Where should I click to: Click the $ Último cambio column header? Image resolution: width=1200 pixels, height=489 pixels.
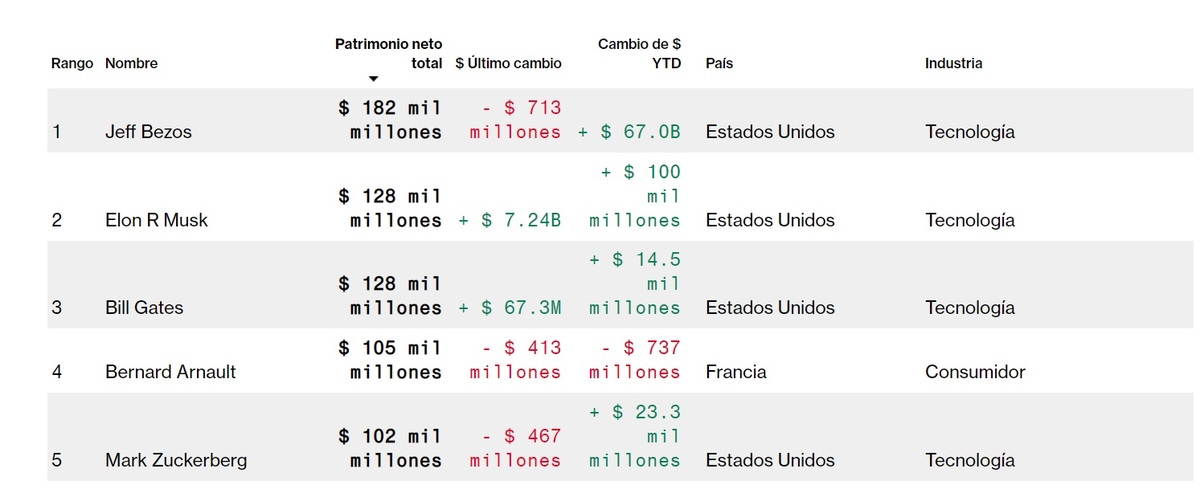(x=508, y=63)
